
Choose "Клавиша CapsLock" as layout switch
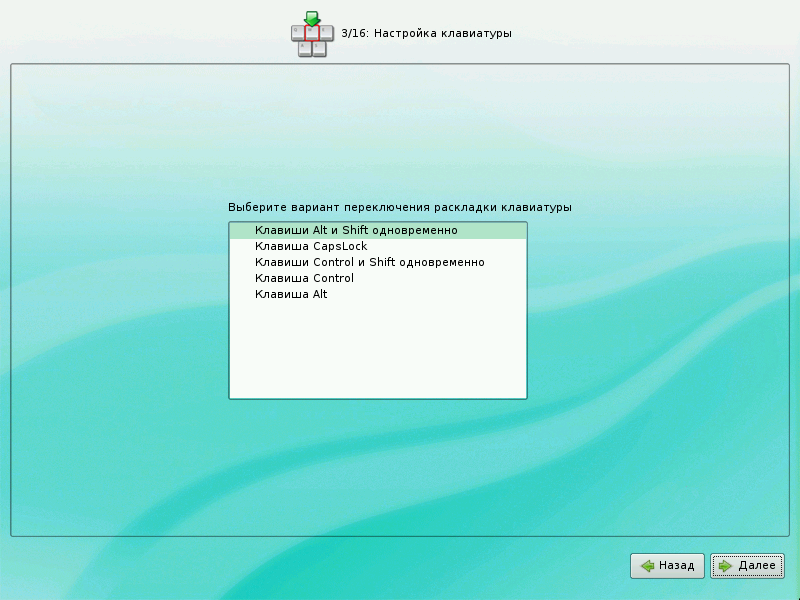pyautogui.click(x=311, y=246)
